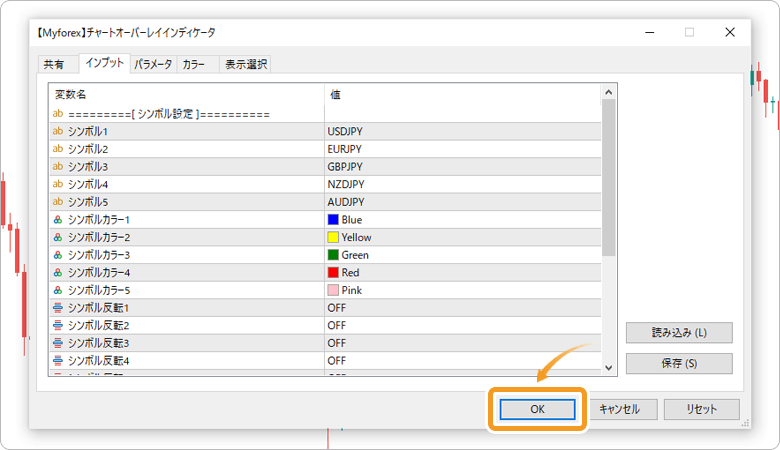Click the ab icon beside シンボル5
Viewport: 780px width, 450px height.
pyautogui.click(x=58, y=202)
